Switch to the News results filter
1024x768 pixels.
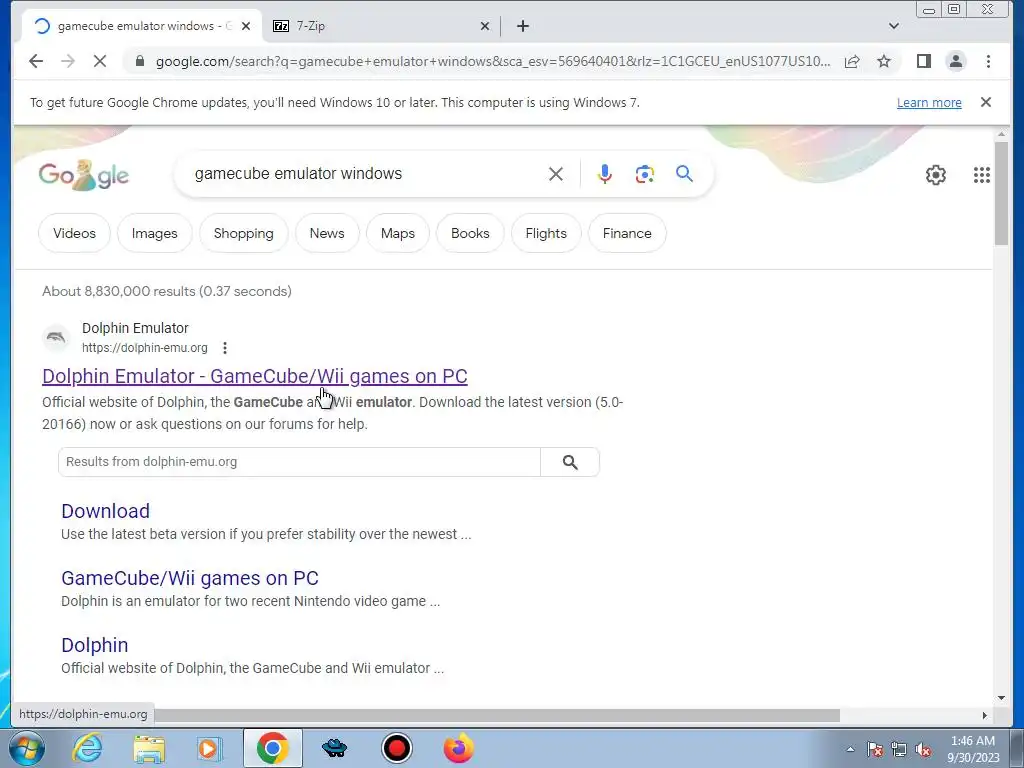pyautogui.click(x=327, y=233)
